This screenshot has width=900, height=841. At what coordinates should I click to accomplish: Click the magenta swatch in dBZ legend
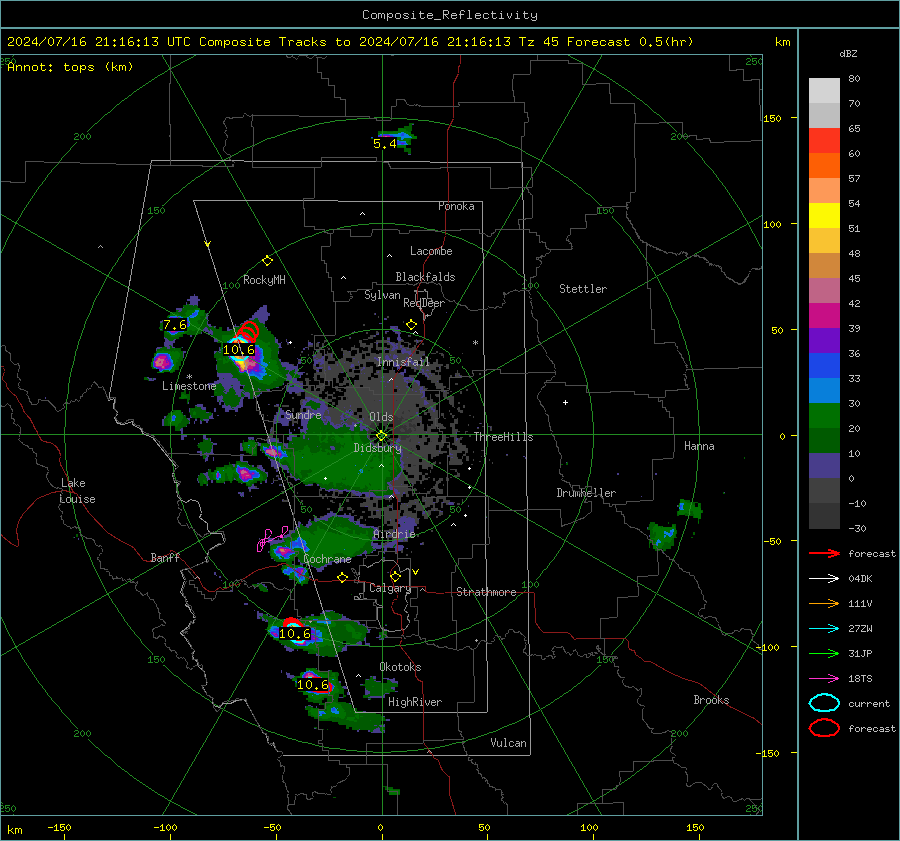pyautogui.click(x=824, y=316)
